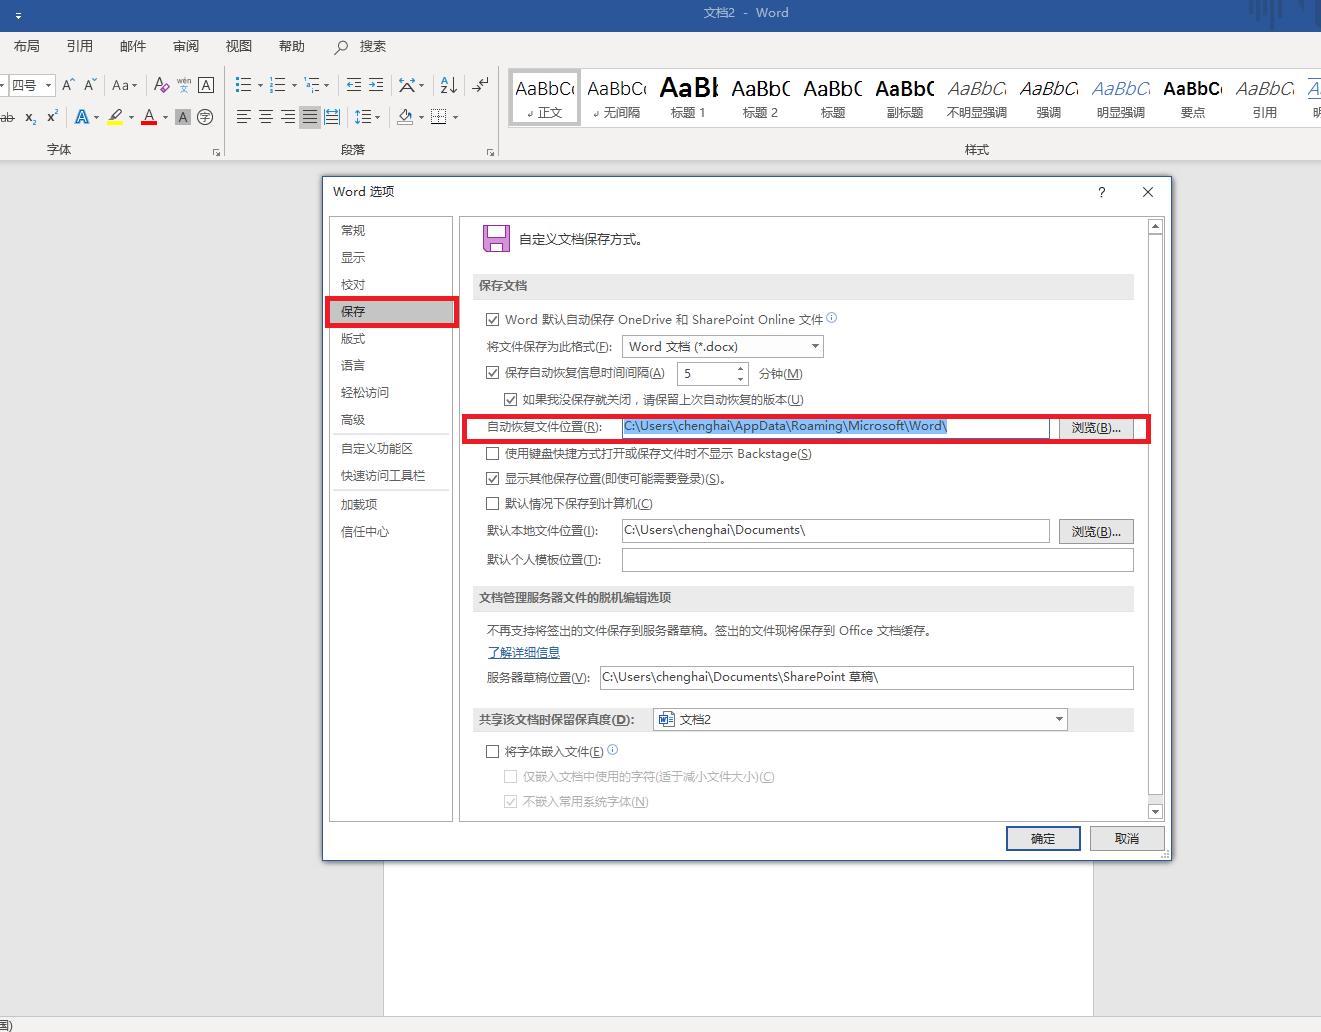1321x1032 pixels.
Task: Apply Character Border to text
Action: click(206, 85)
